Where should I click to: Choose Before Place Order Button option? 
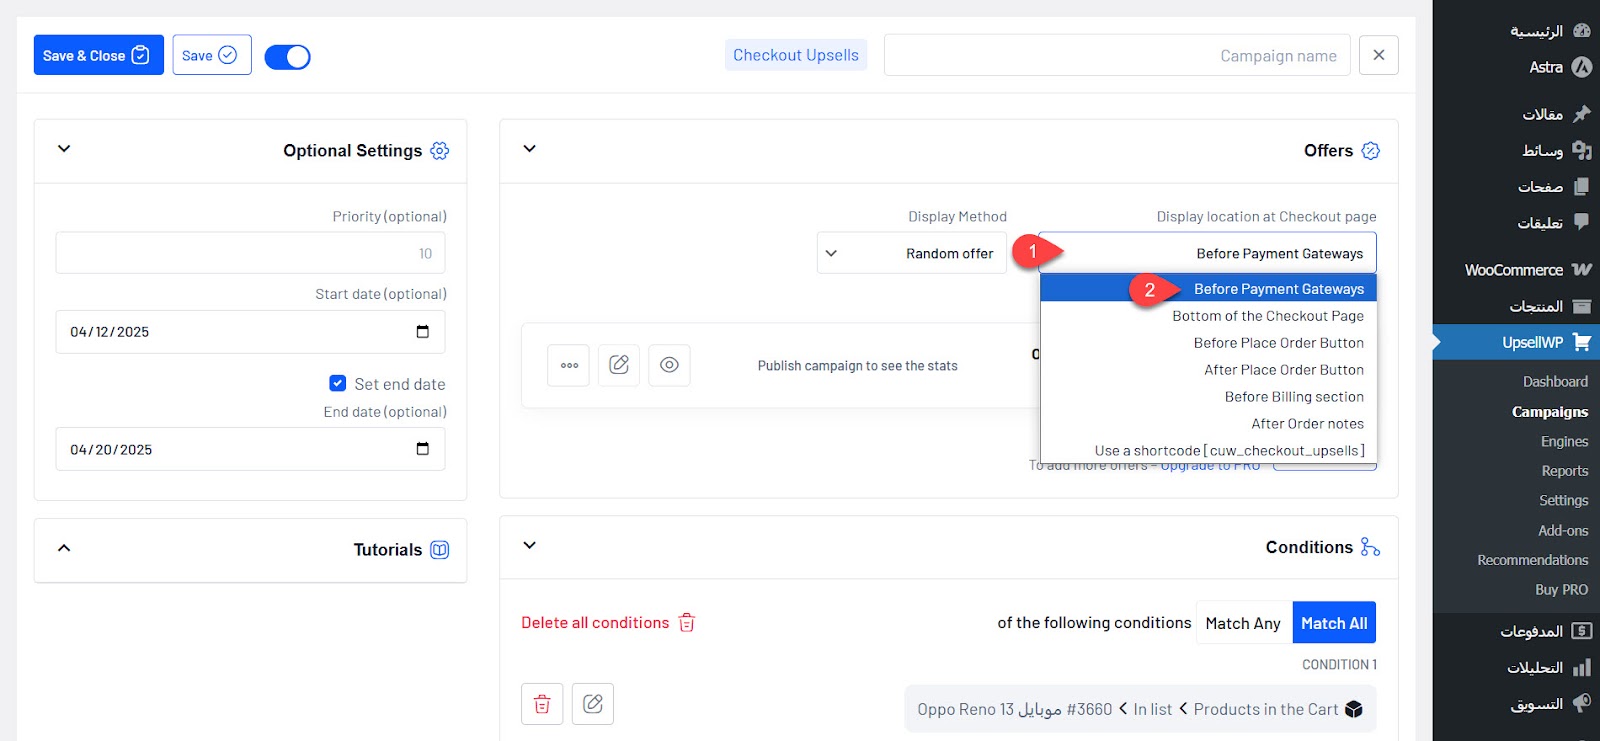coord(1278,343)
